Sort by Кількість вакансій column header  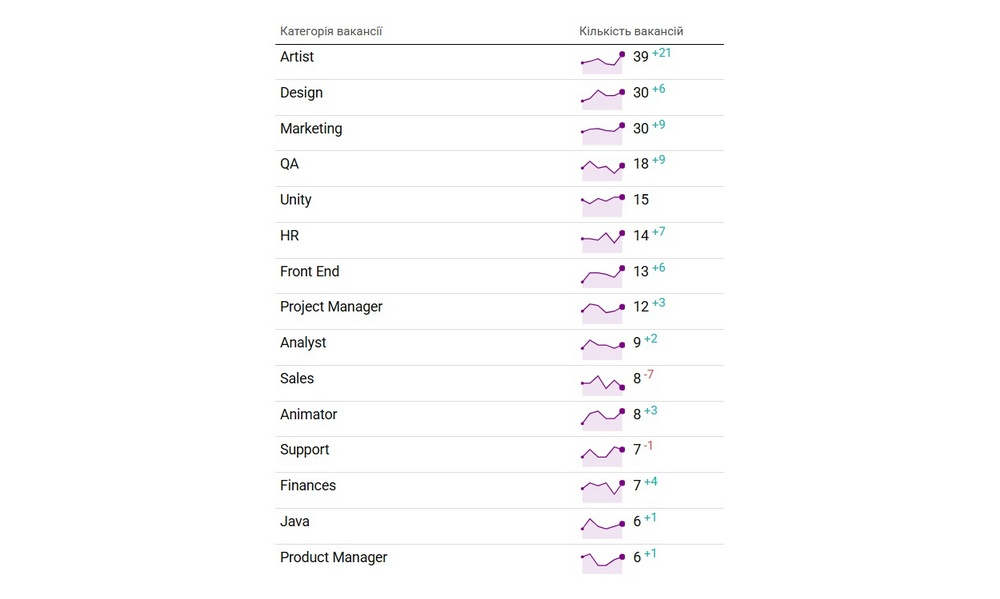point(631,31)
